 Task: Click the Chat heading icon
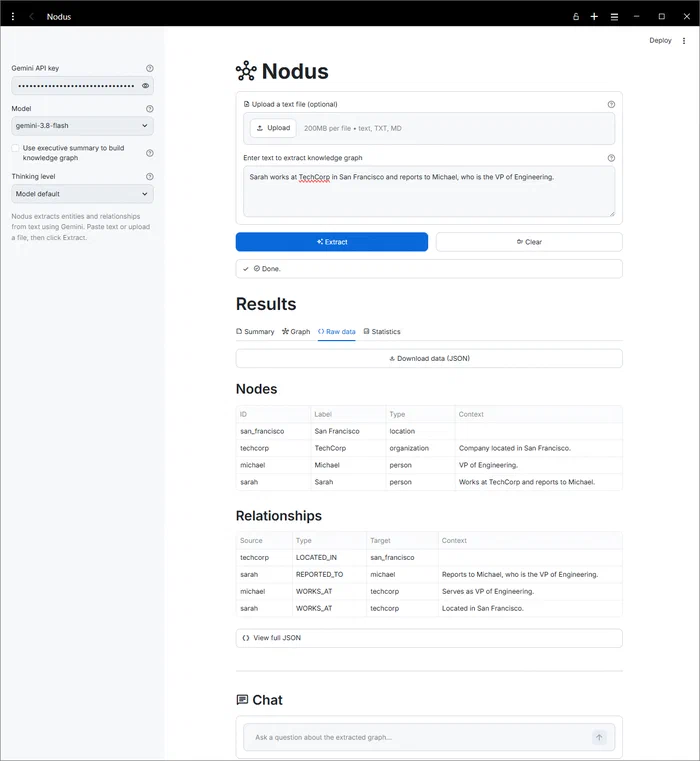click(242, 699)
